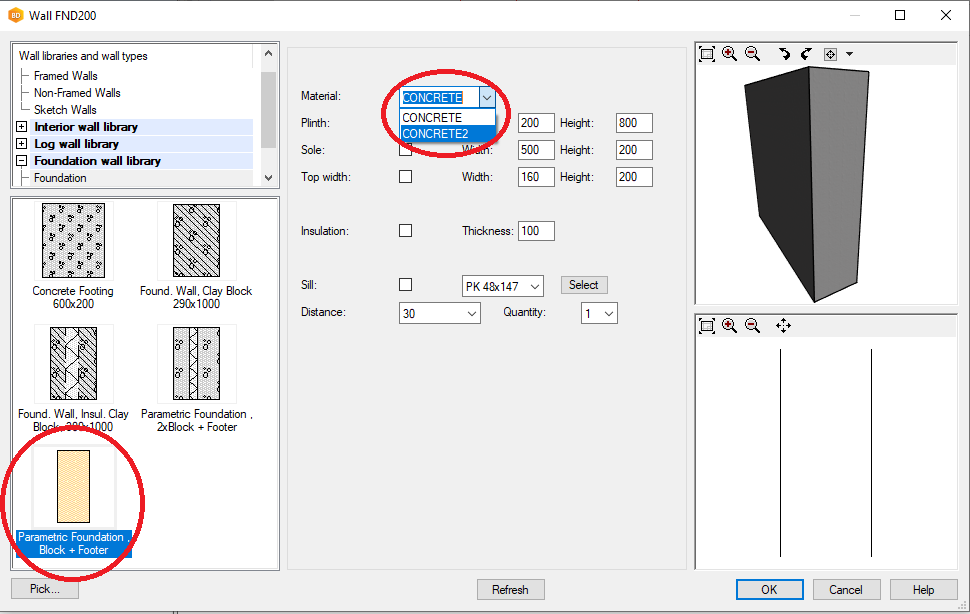Rotate 3D preview with right-curving arrow
The height and width of the screenshot is (614, 970).
784,54
